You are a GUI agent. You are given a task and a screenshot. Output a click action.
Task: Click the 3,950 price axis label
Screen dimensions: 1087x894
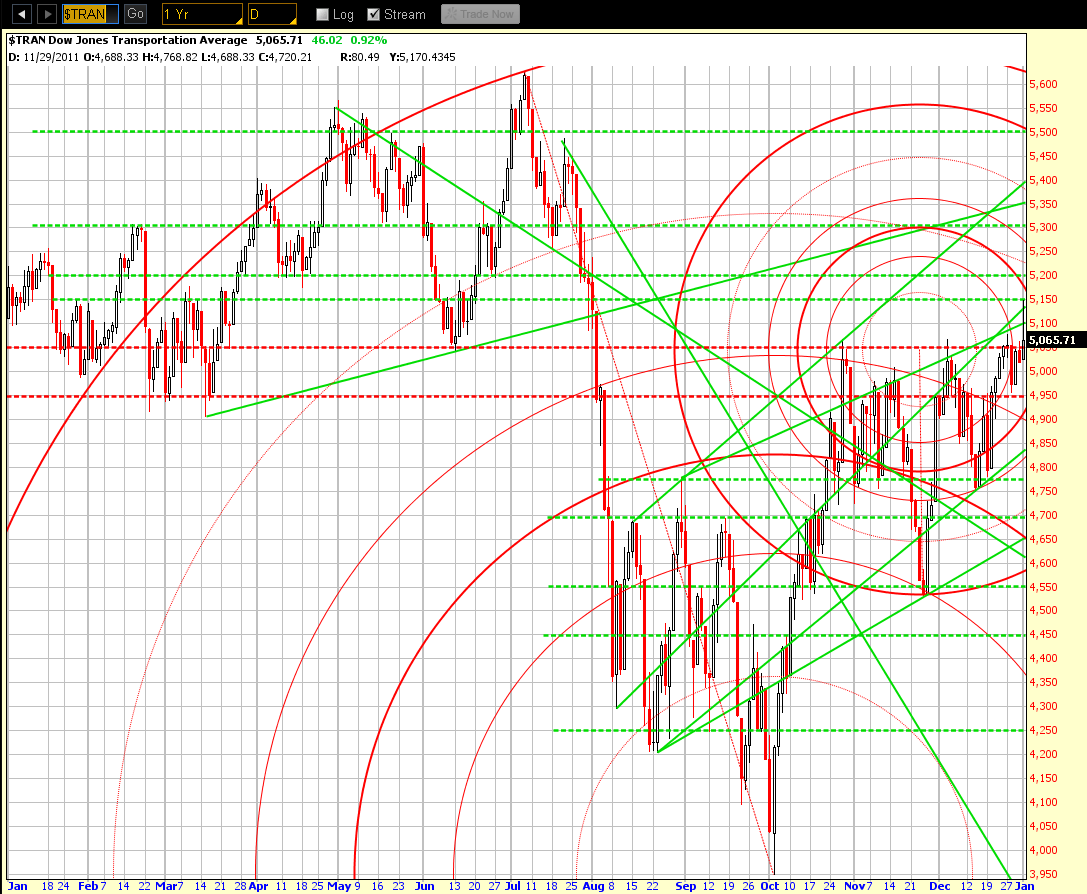1043,875
